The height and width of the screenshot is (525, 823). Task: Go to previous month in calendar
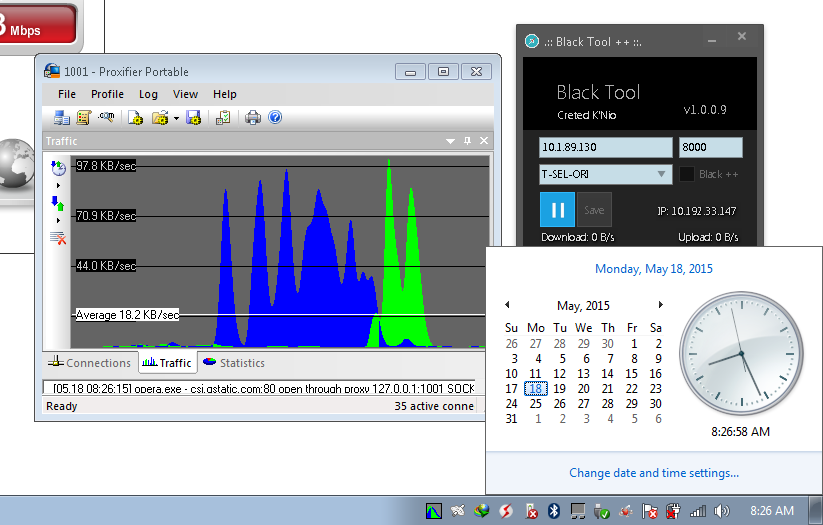(507, 304)
